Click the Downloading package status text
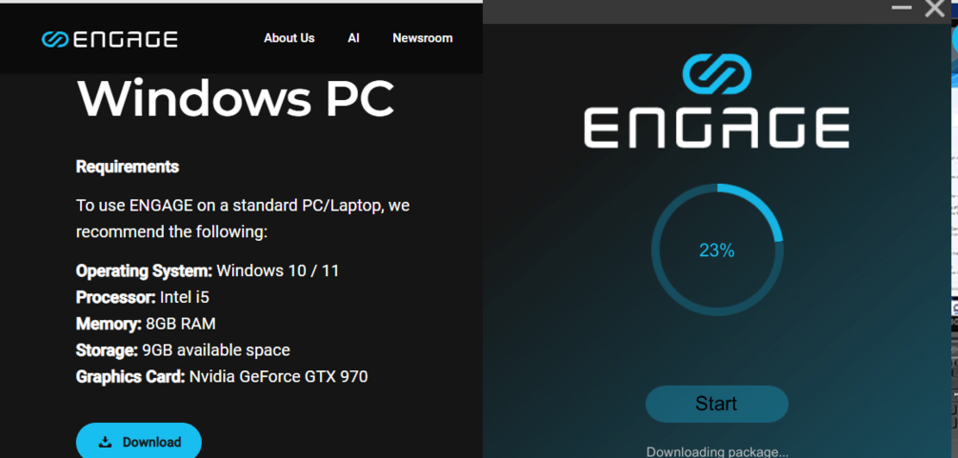This screenshot has height=458, width=958. [x=716, y=451]
